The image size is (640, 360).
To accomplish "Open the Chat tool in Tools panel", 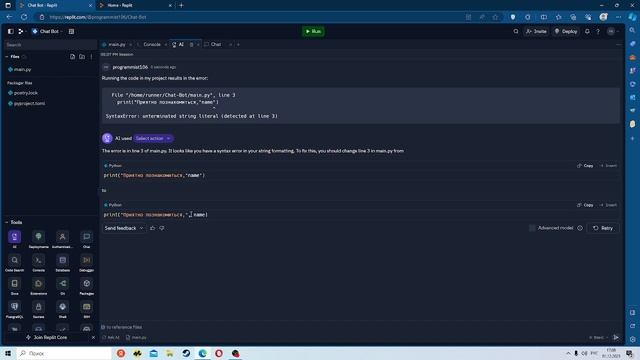I will (x=87, y=239).
